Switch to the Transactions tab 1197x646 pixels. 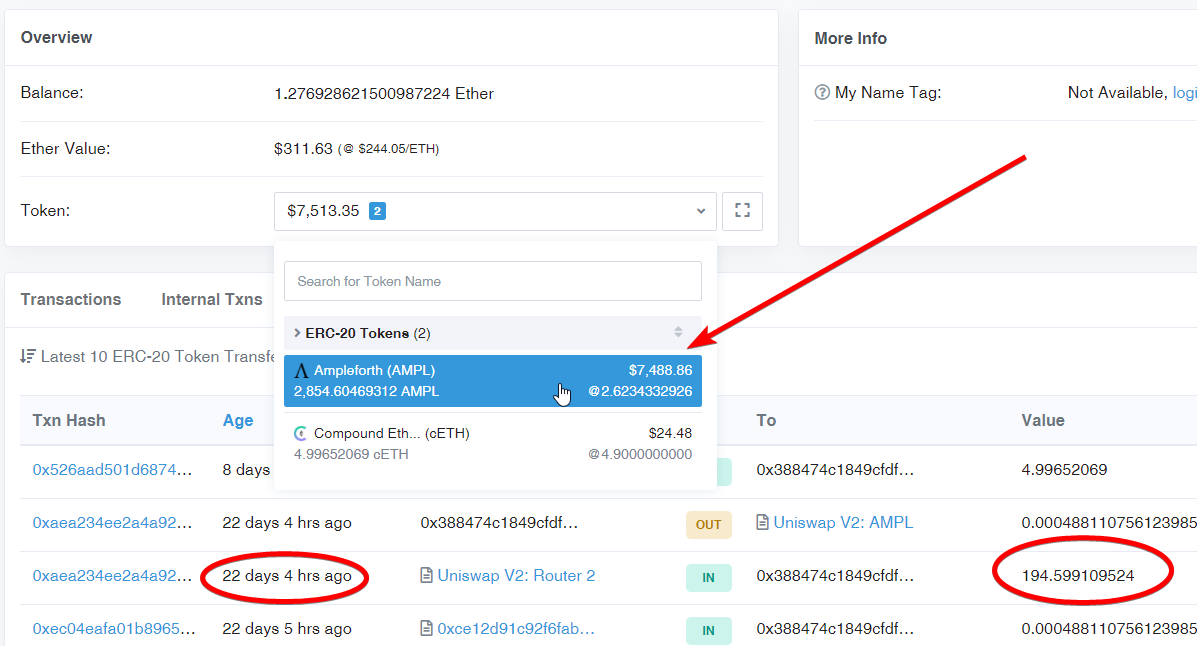(71, 299)
